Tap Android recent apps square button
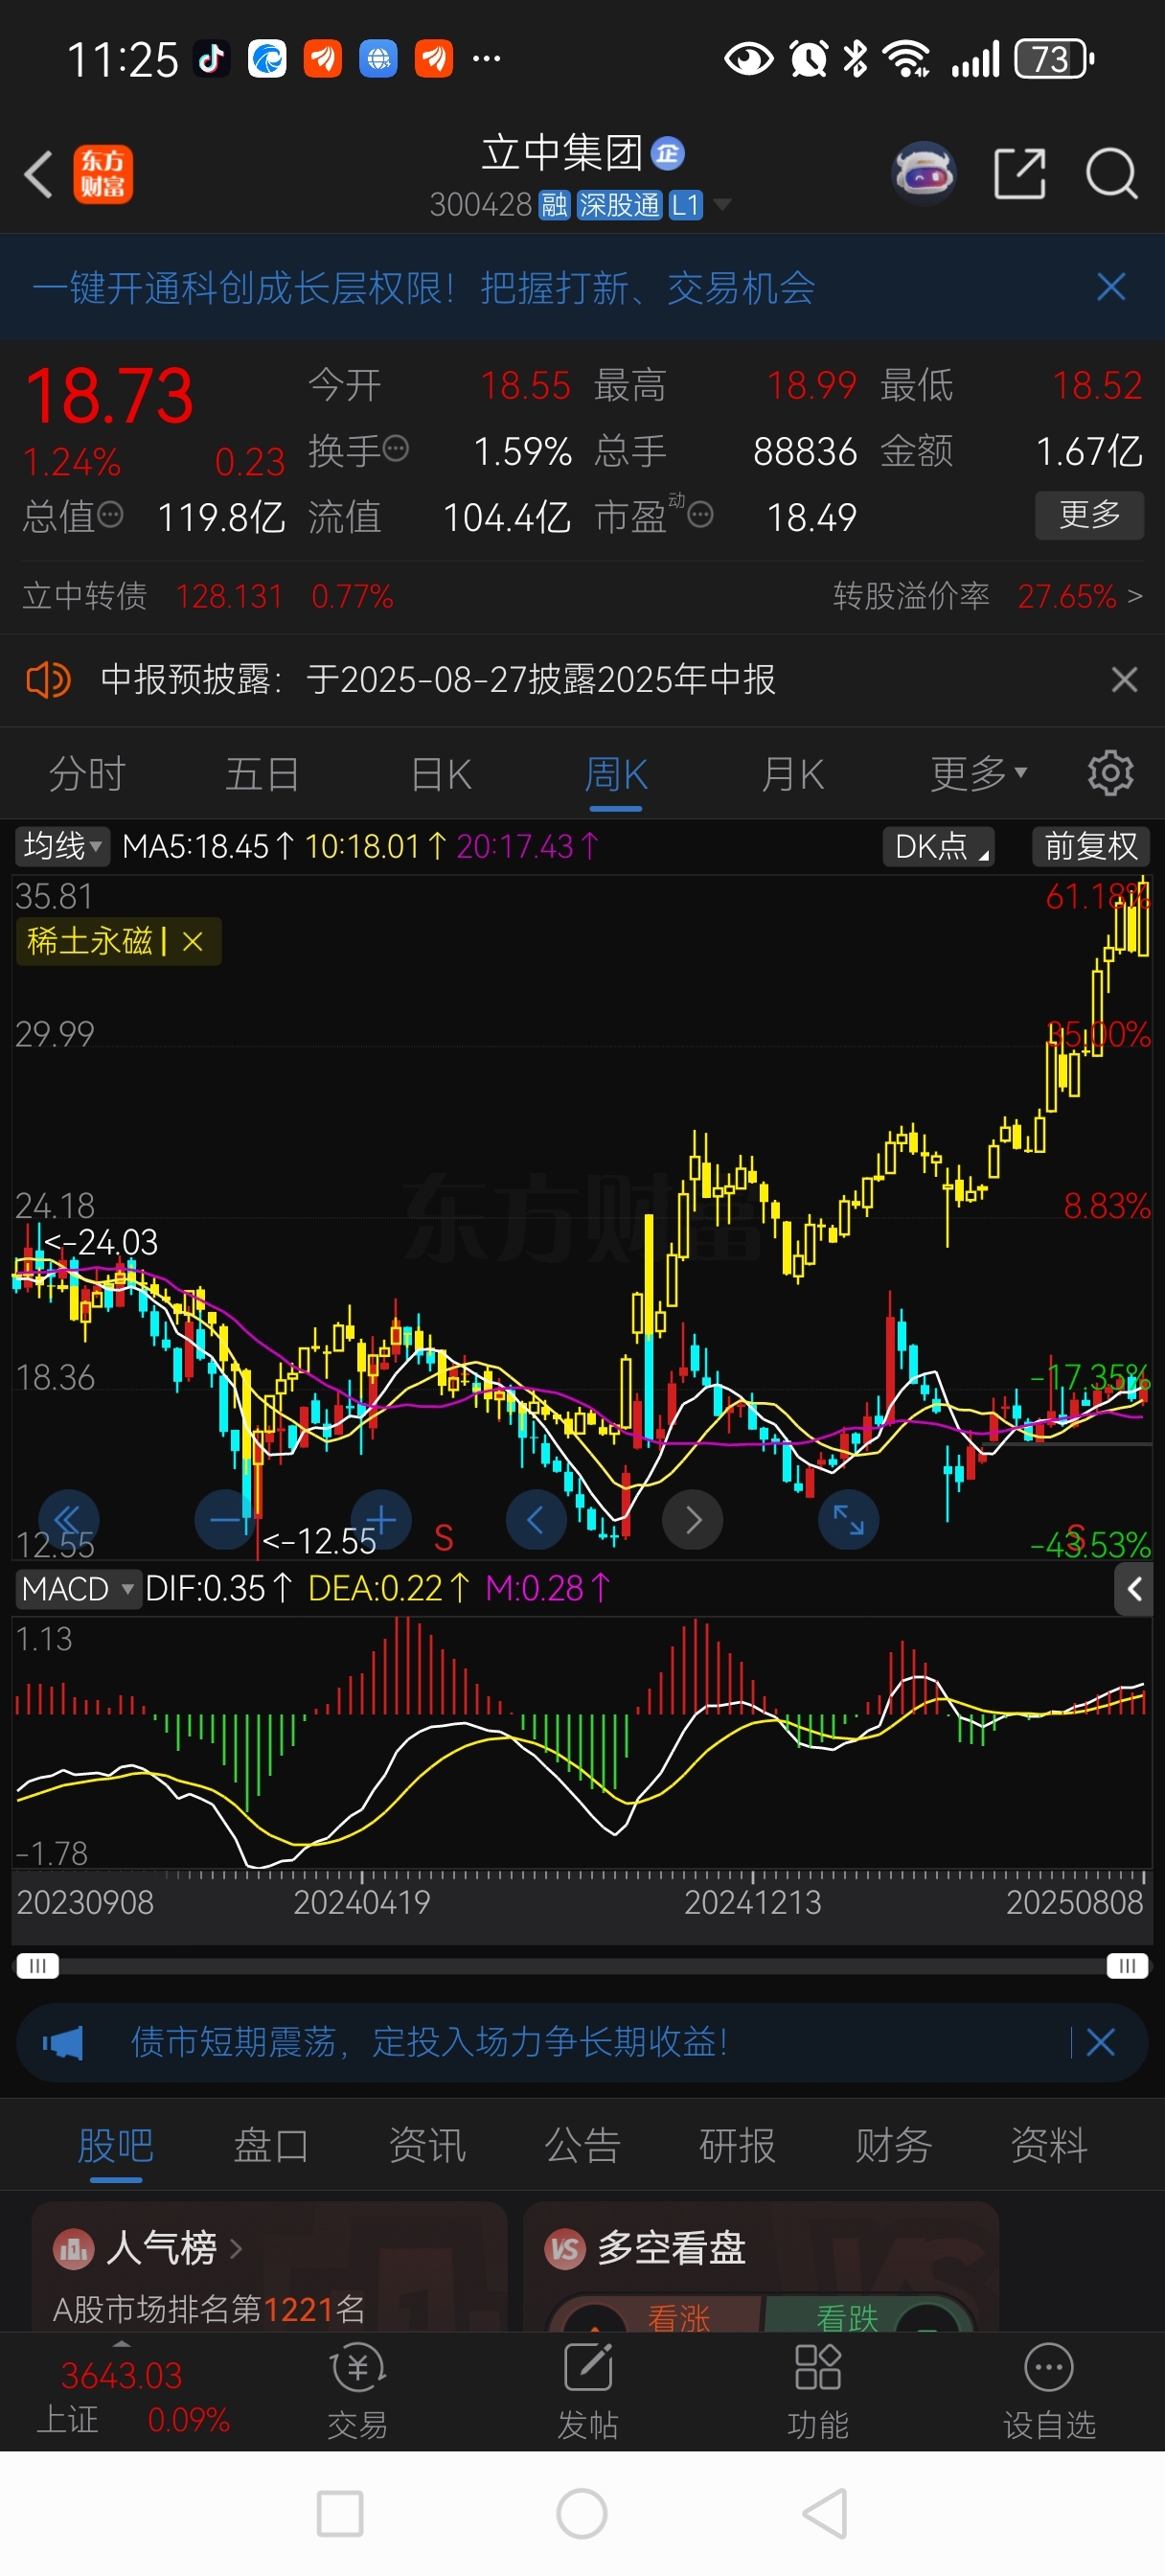1165x2576 pixels. [x=340, y=2513]
